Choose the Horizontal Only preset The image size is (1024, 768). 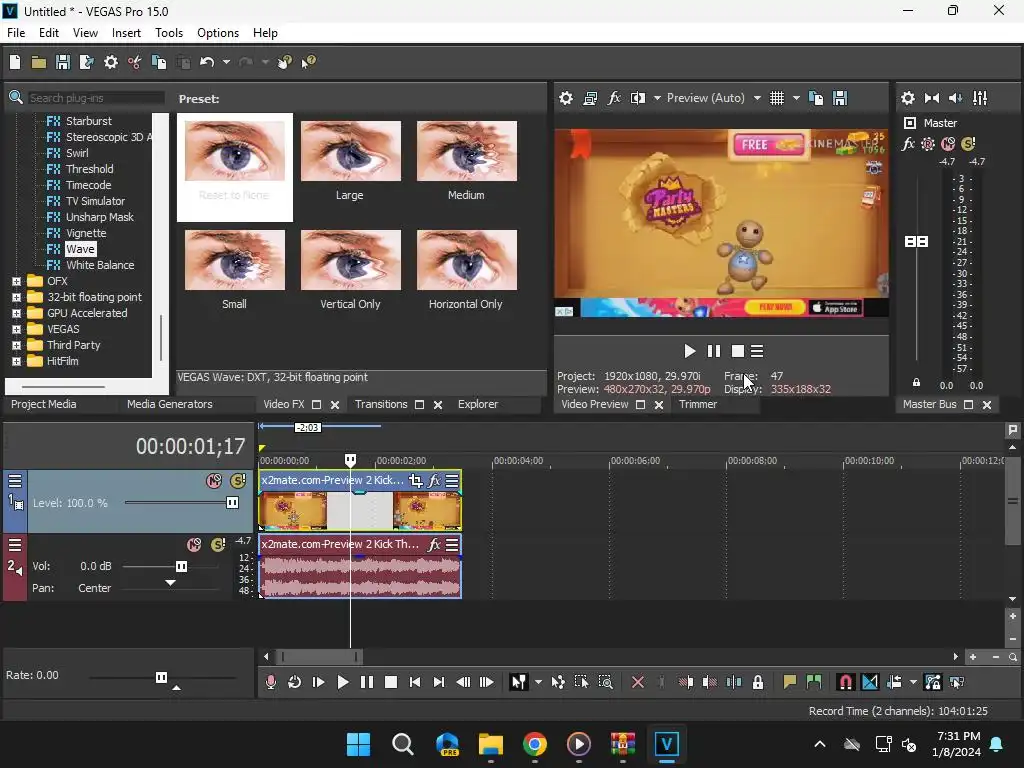point(466,269)
